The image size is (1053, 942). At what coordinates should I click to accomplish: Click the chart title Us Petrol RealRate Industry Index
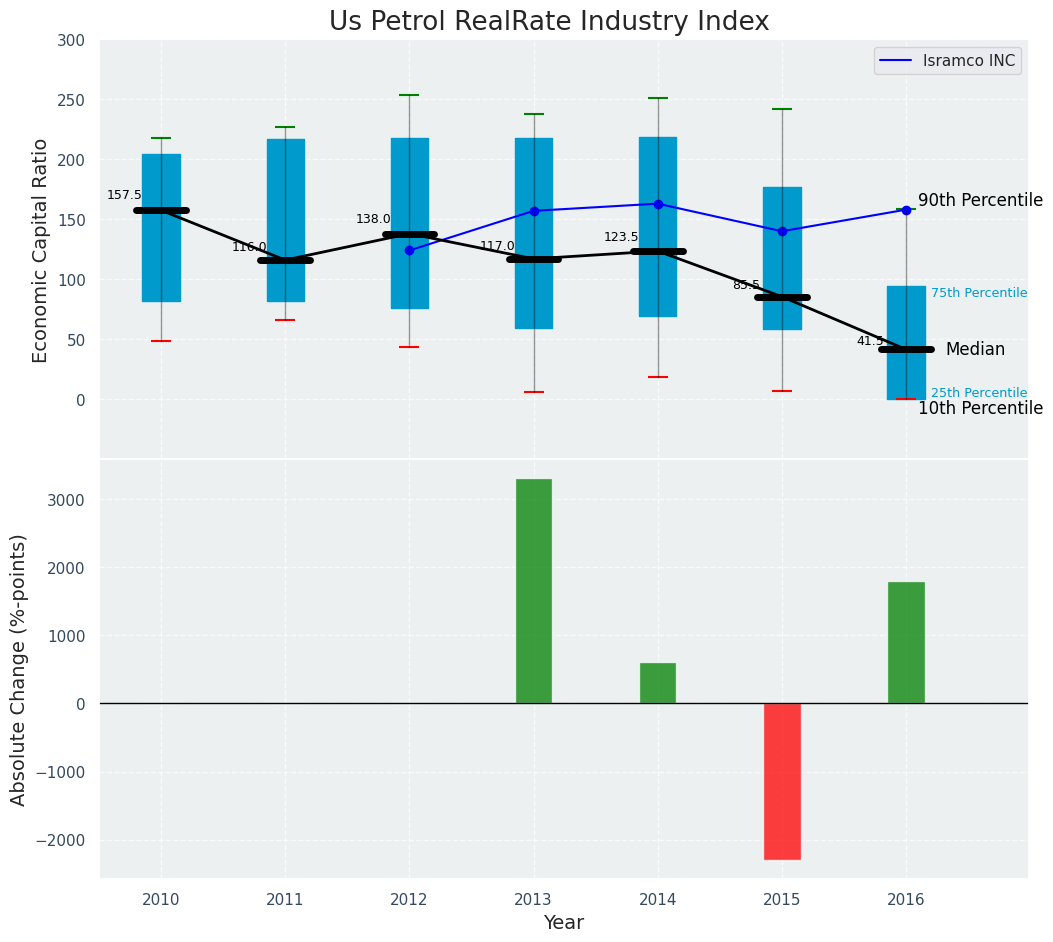pos(549,22)
